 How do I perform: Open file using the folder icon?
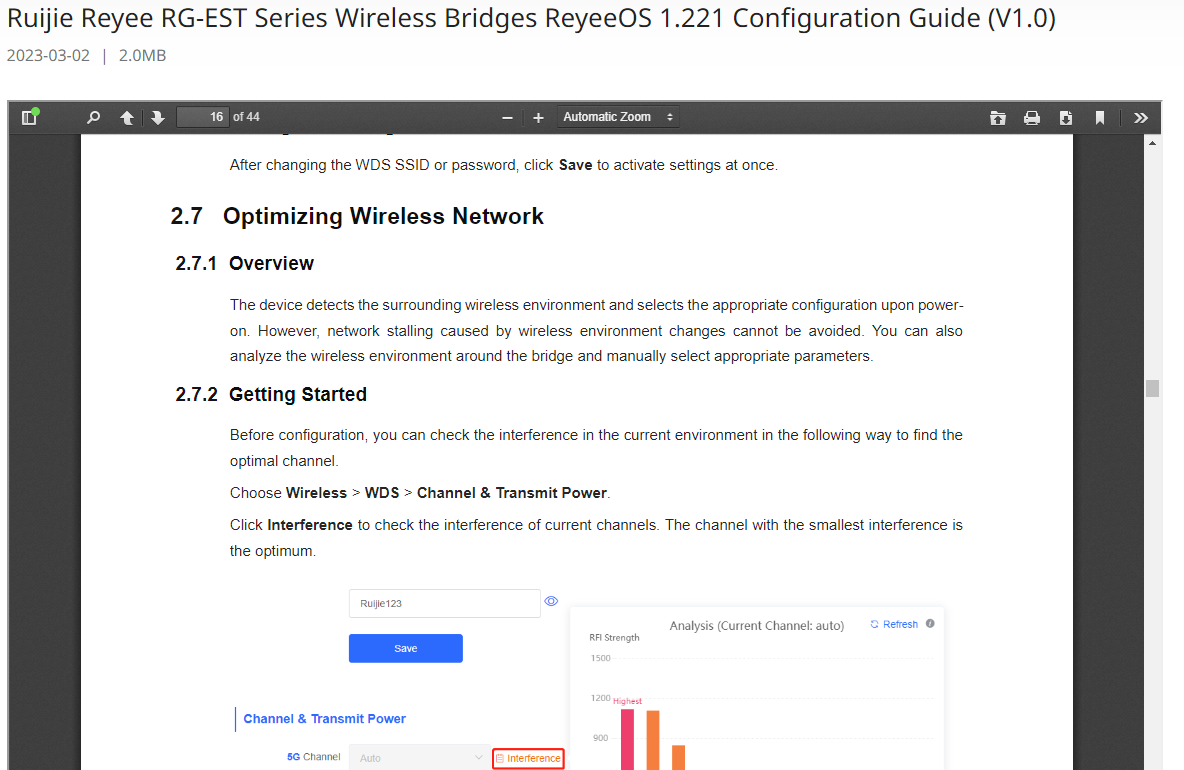(x=997, y=118)
